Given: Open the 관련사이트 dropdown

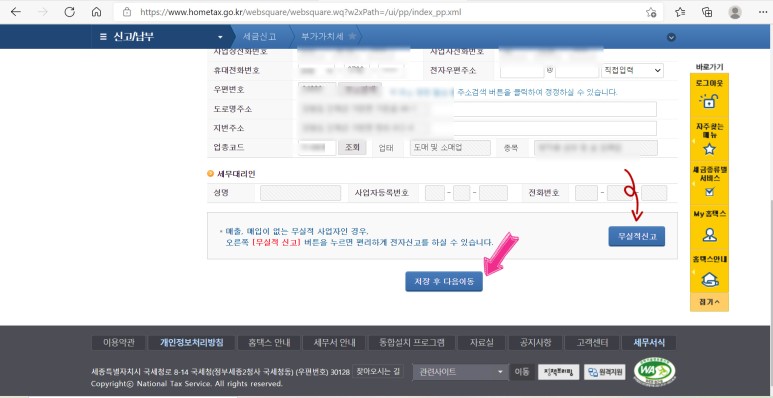Looking at the screenshot, I should coord(460,372).
